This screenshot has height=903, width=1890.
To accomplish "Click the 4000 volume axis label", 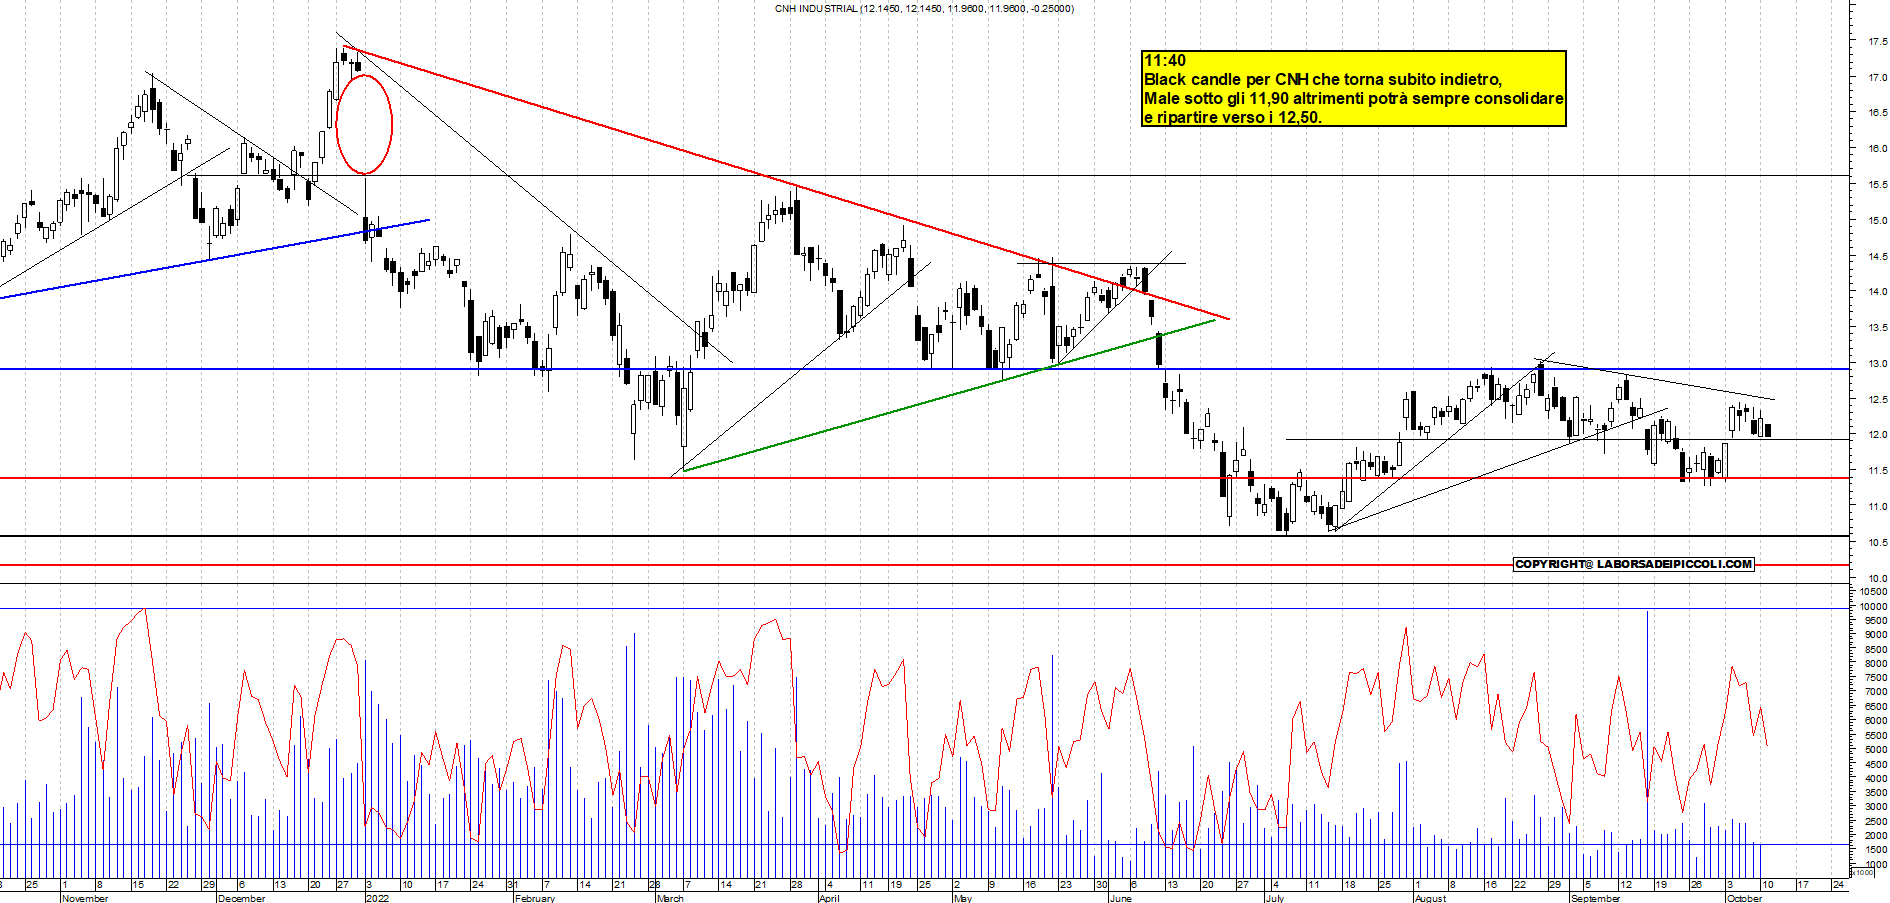I will point(1876,779).
